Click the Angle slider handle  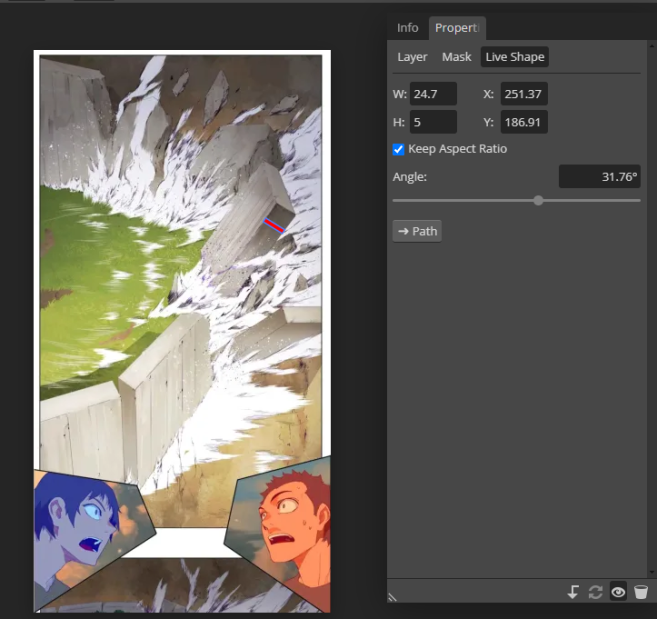538,200
